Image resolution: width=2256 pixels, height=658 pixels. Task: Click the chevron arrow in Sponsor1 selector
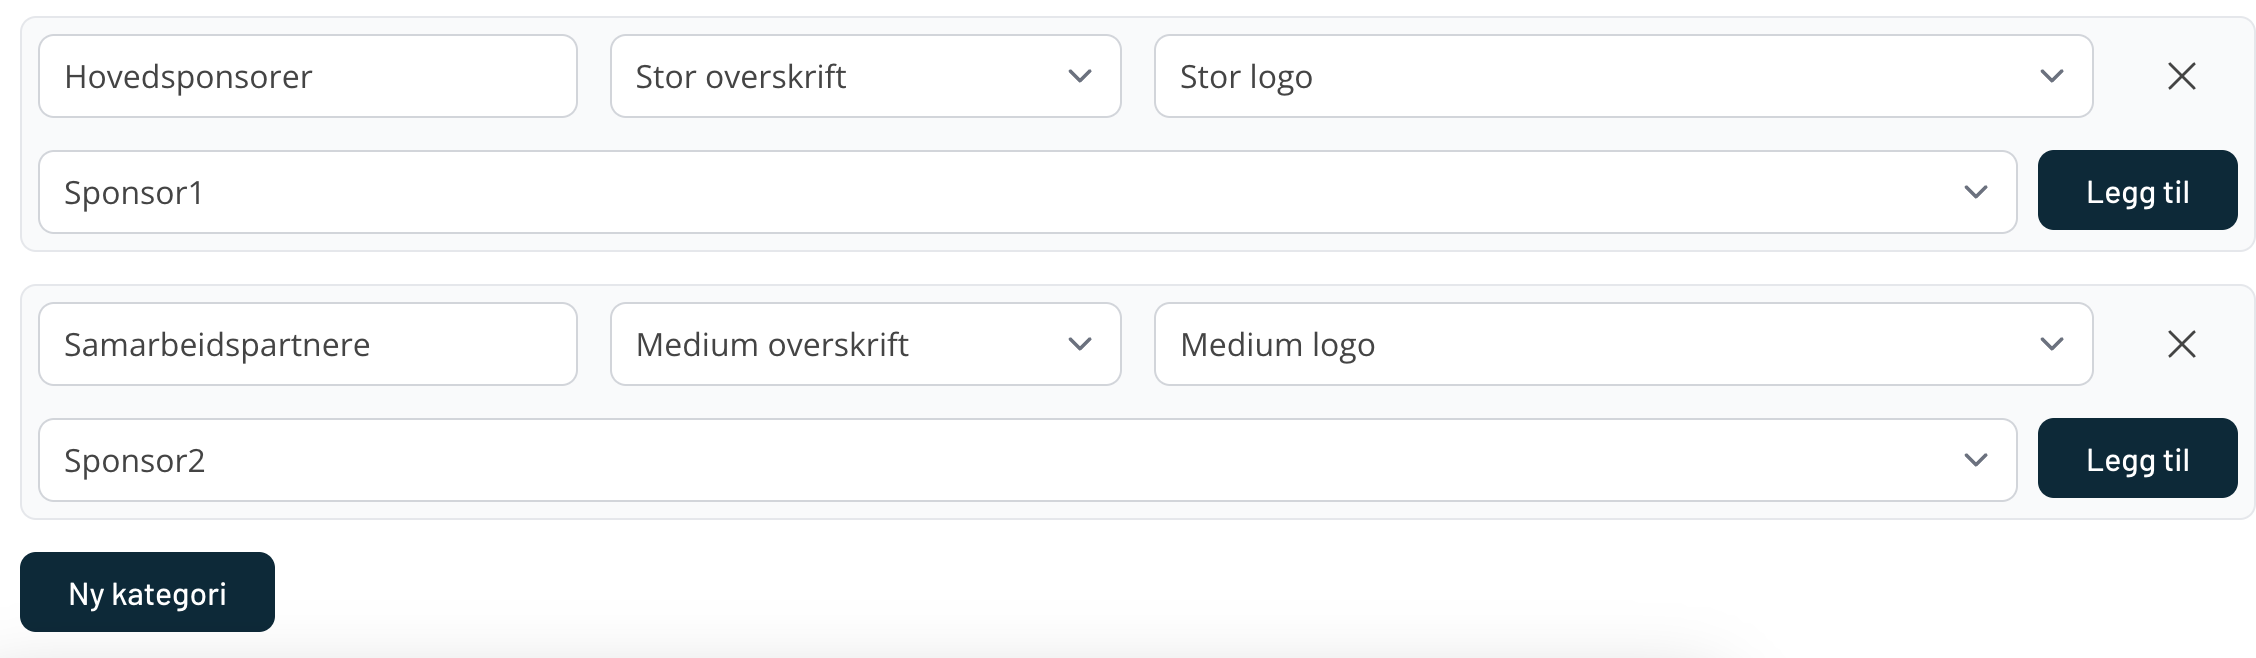[1975, 192]
